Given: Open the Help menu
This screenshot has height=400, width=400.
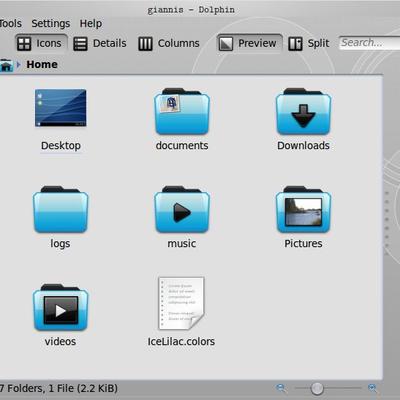Looking at the screenshot, I should (x=91, y=23).
